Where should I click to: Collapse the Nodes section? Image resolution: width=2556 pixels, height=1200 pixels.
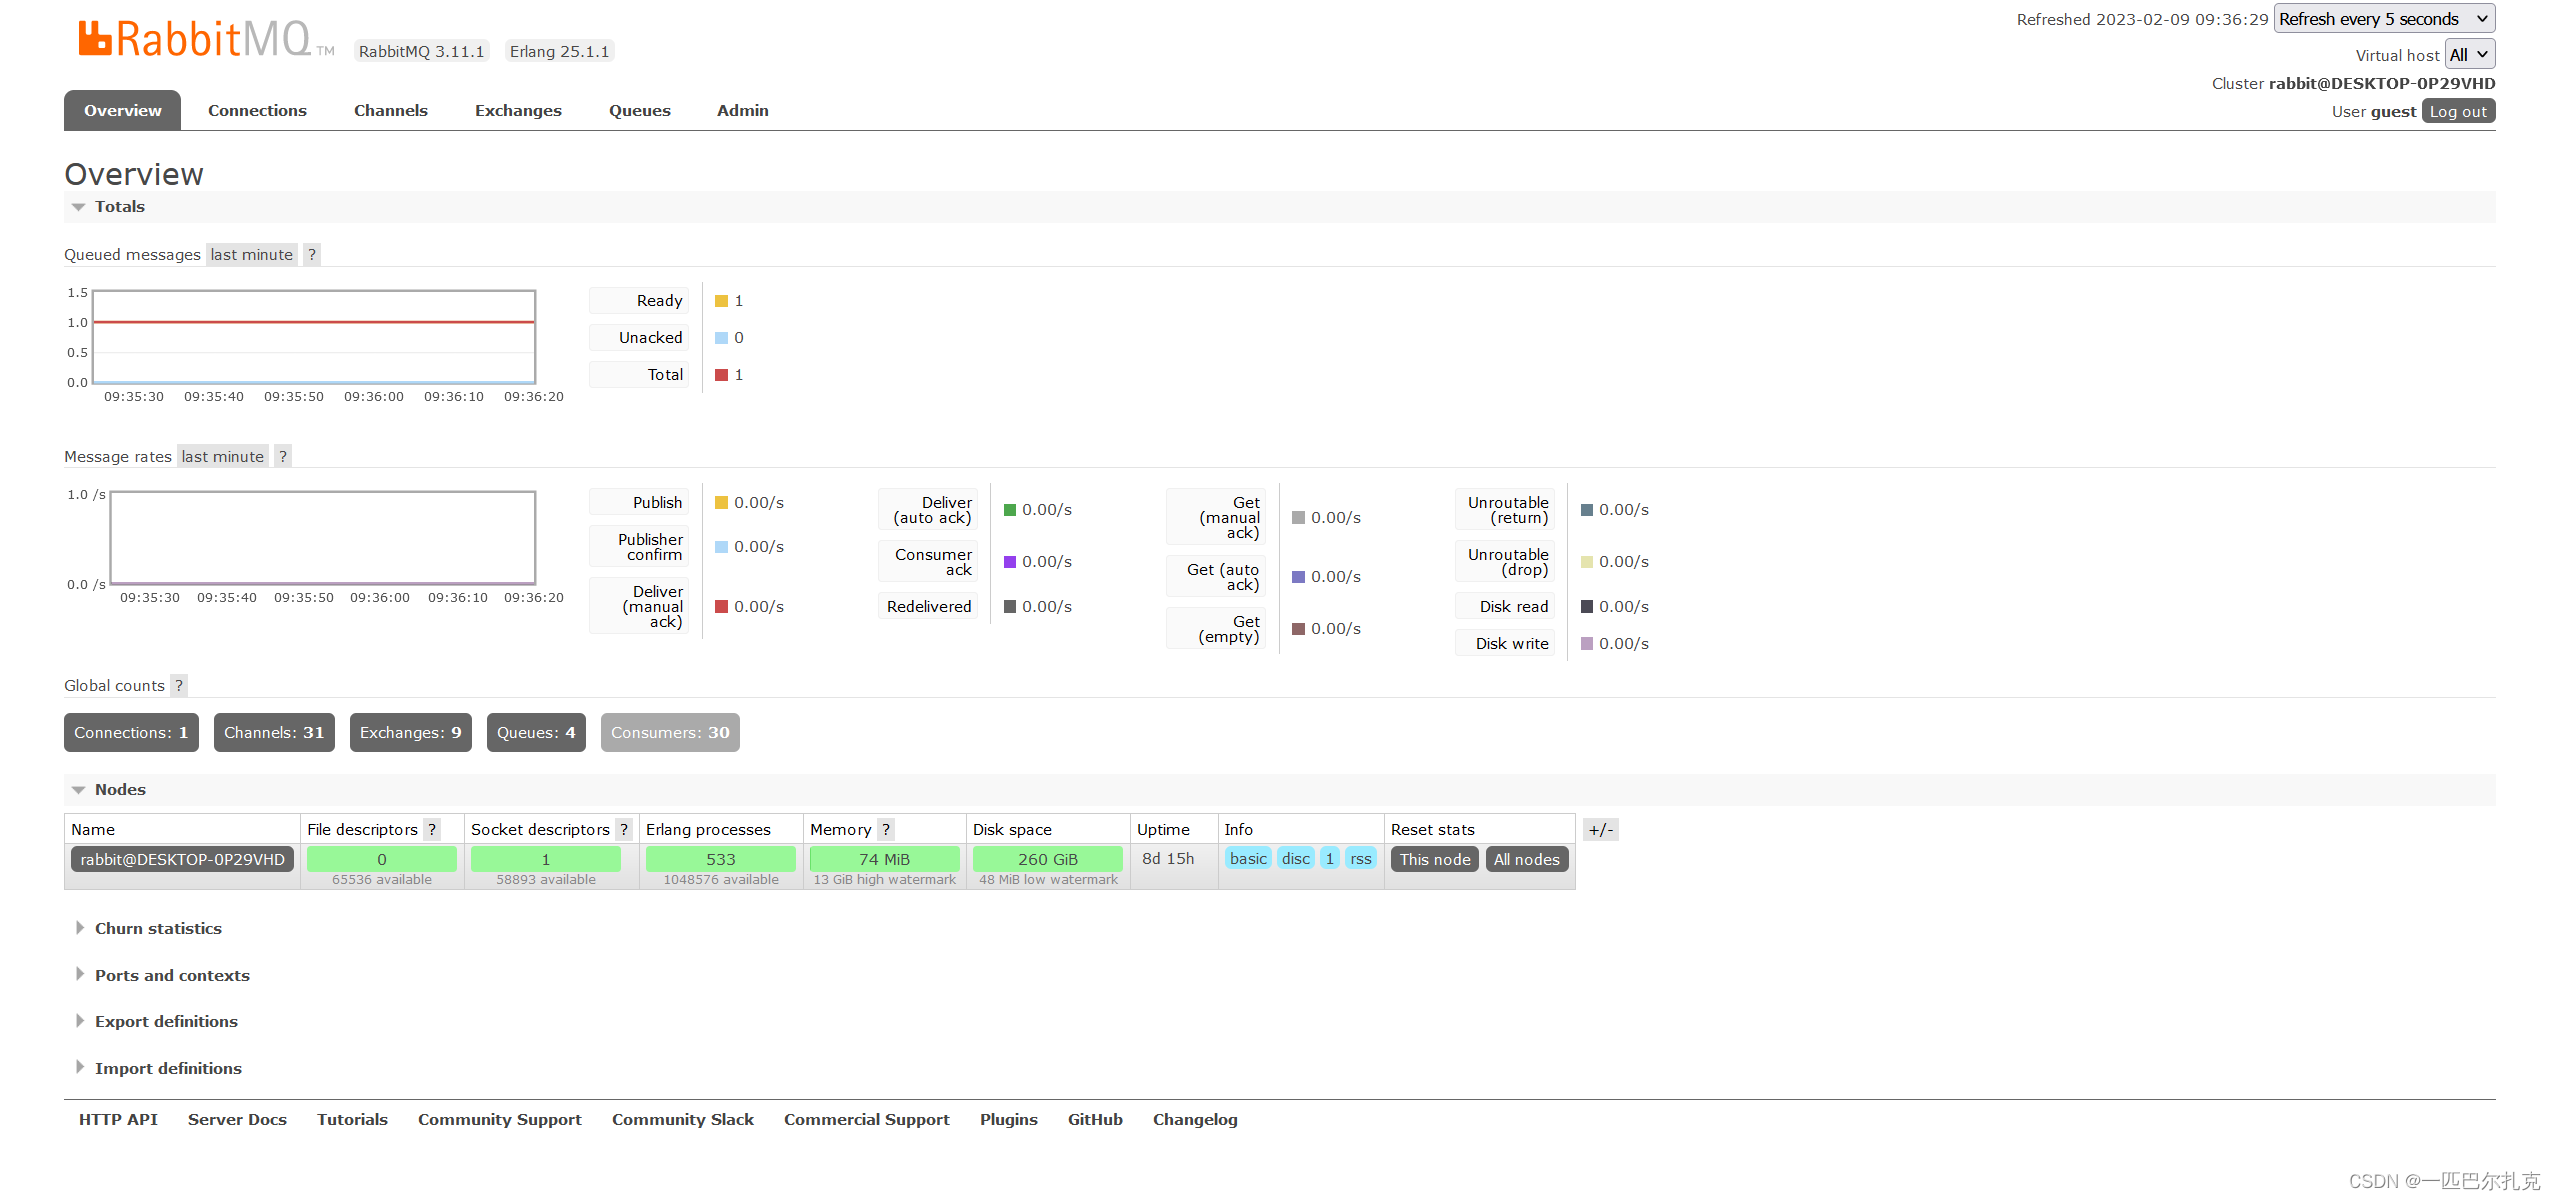pos(119,790)
